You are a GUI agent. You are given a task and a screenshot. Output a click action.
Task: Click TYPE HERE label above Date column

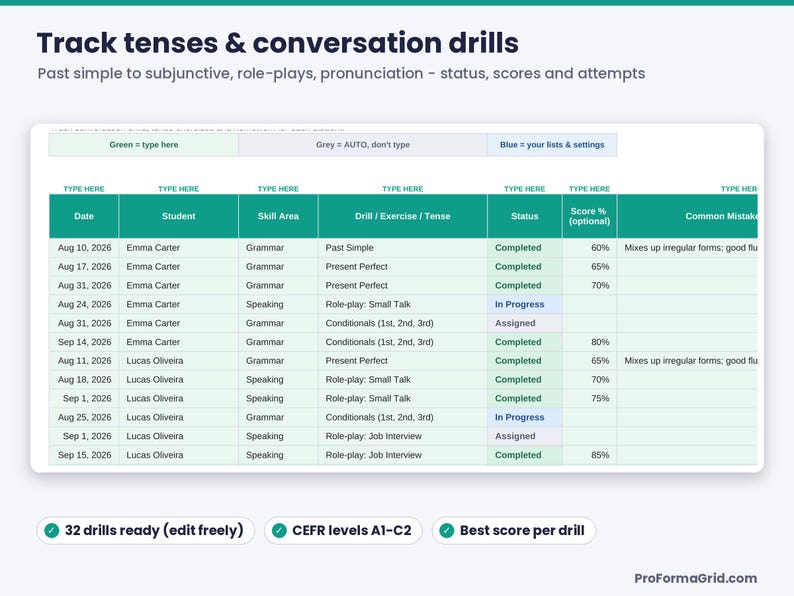point(84,189)
